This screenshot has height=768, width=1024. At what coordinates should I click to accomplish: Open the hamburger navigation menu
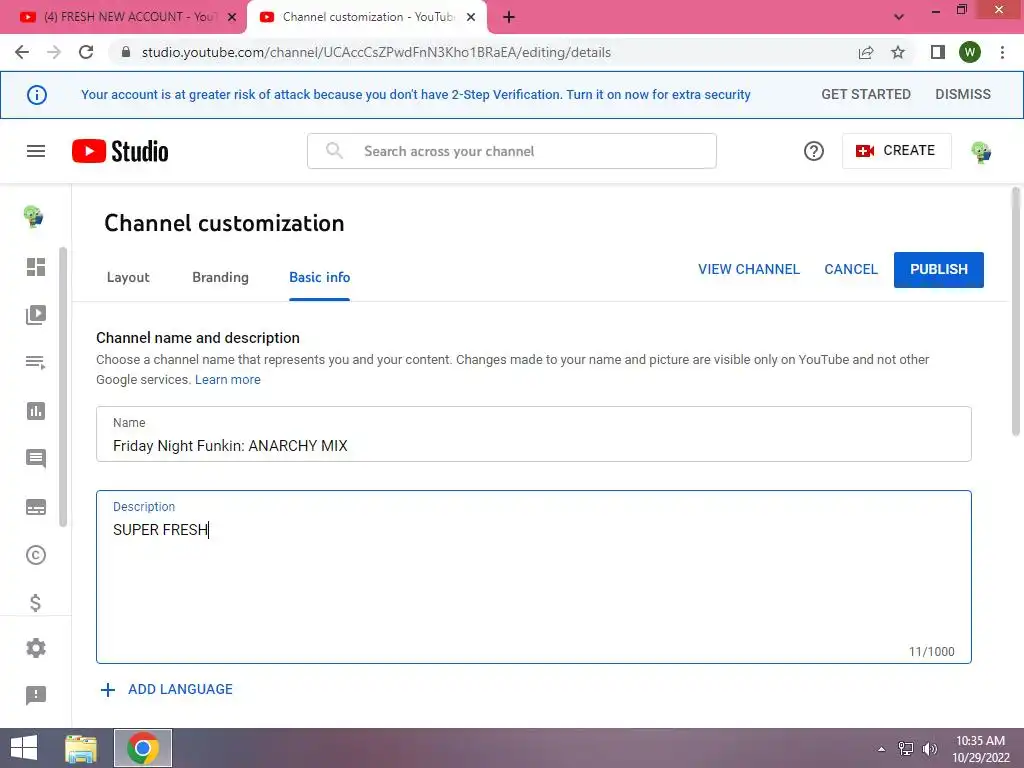point(36,151)
